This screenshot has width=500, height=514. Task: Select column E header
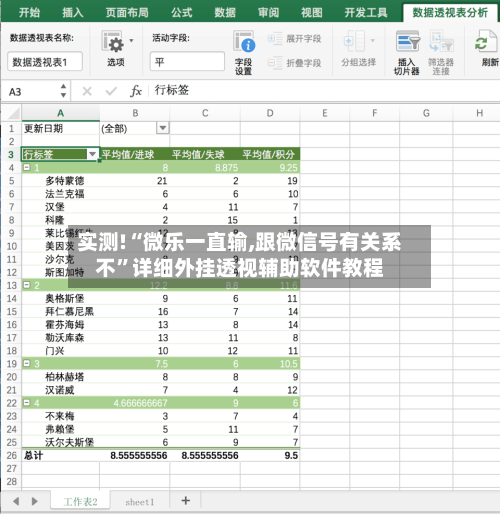click(325, 113)
